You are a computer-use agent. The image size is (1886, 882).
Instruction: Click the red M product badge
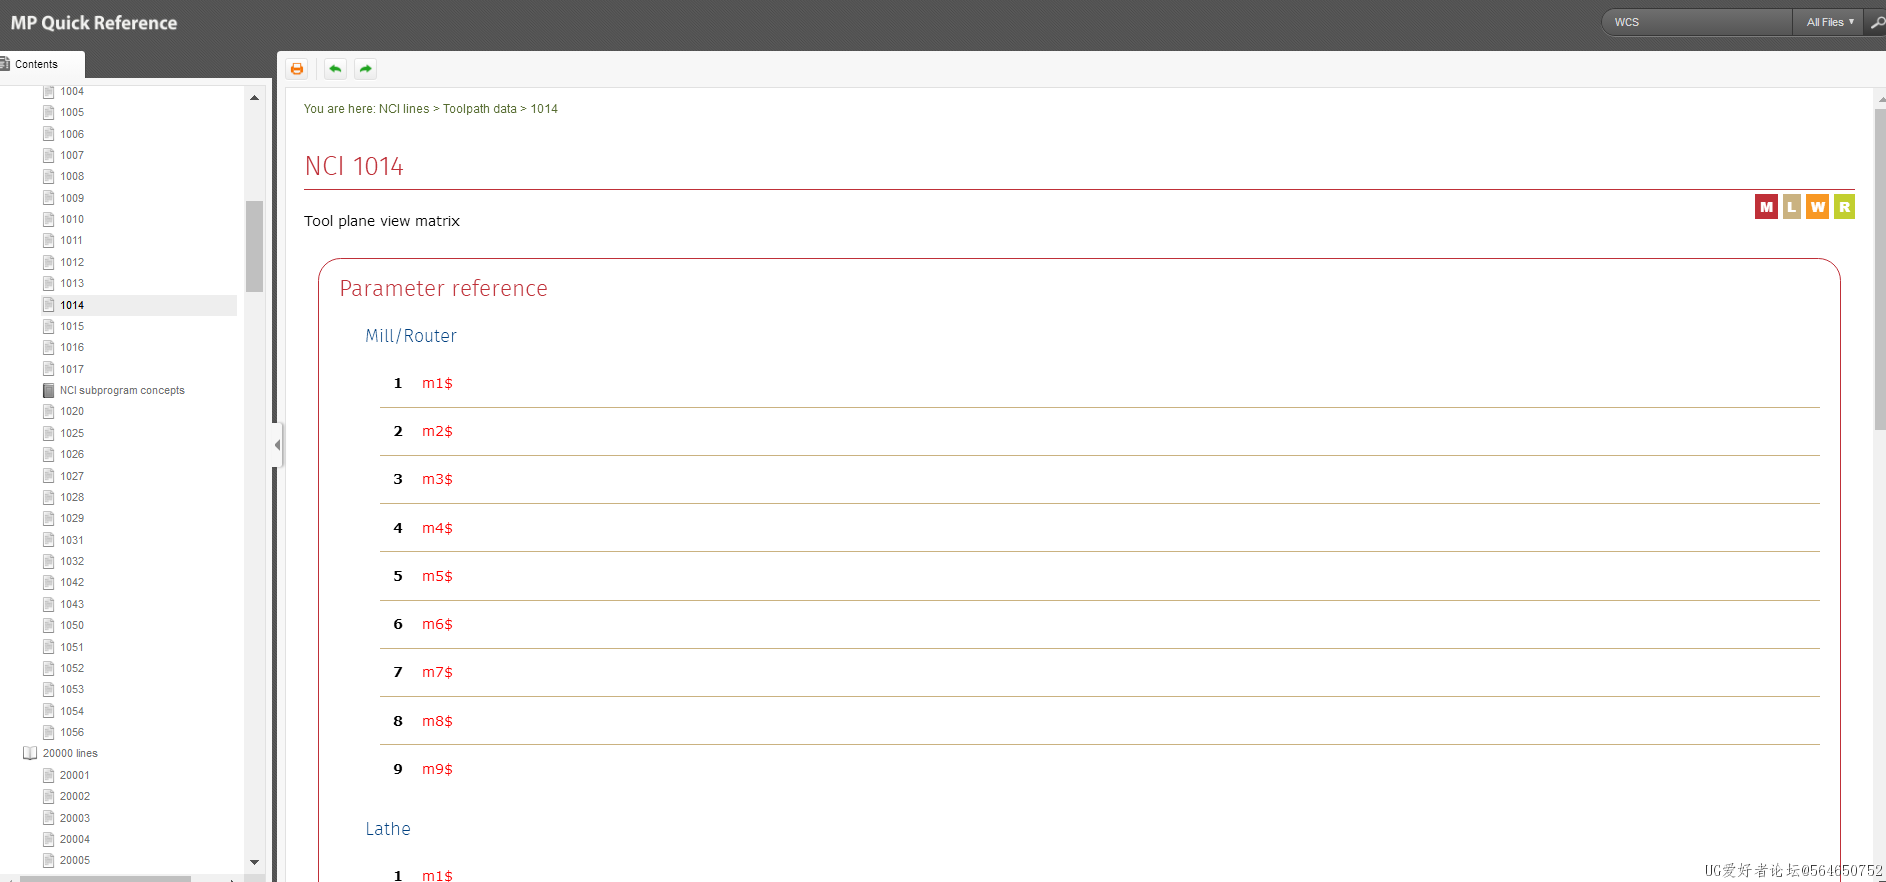click(1766, 207)
